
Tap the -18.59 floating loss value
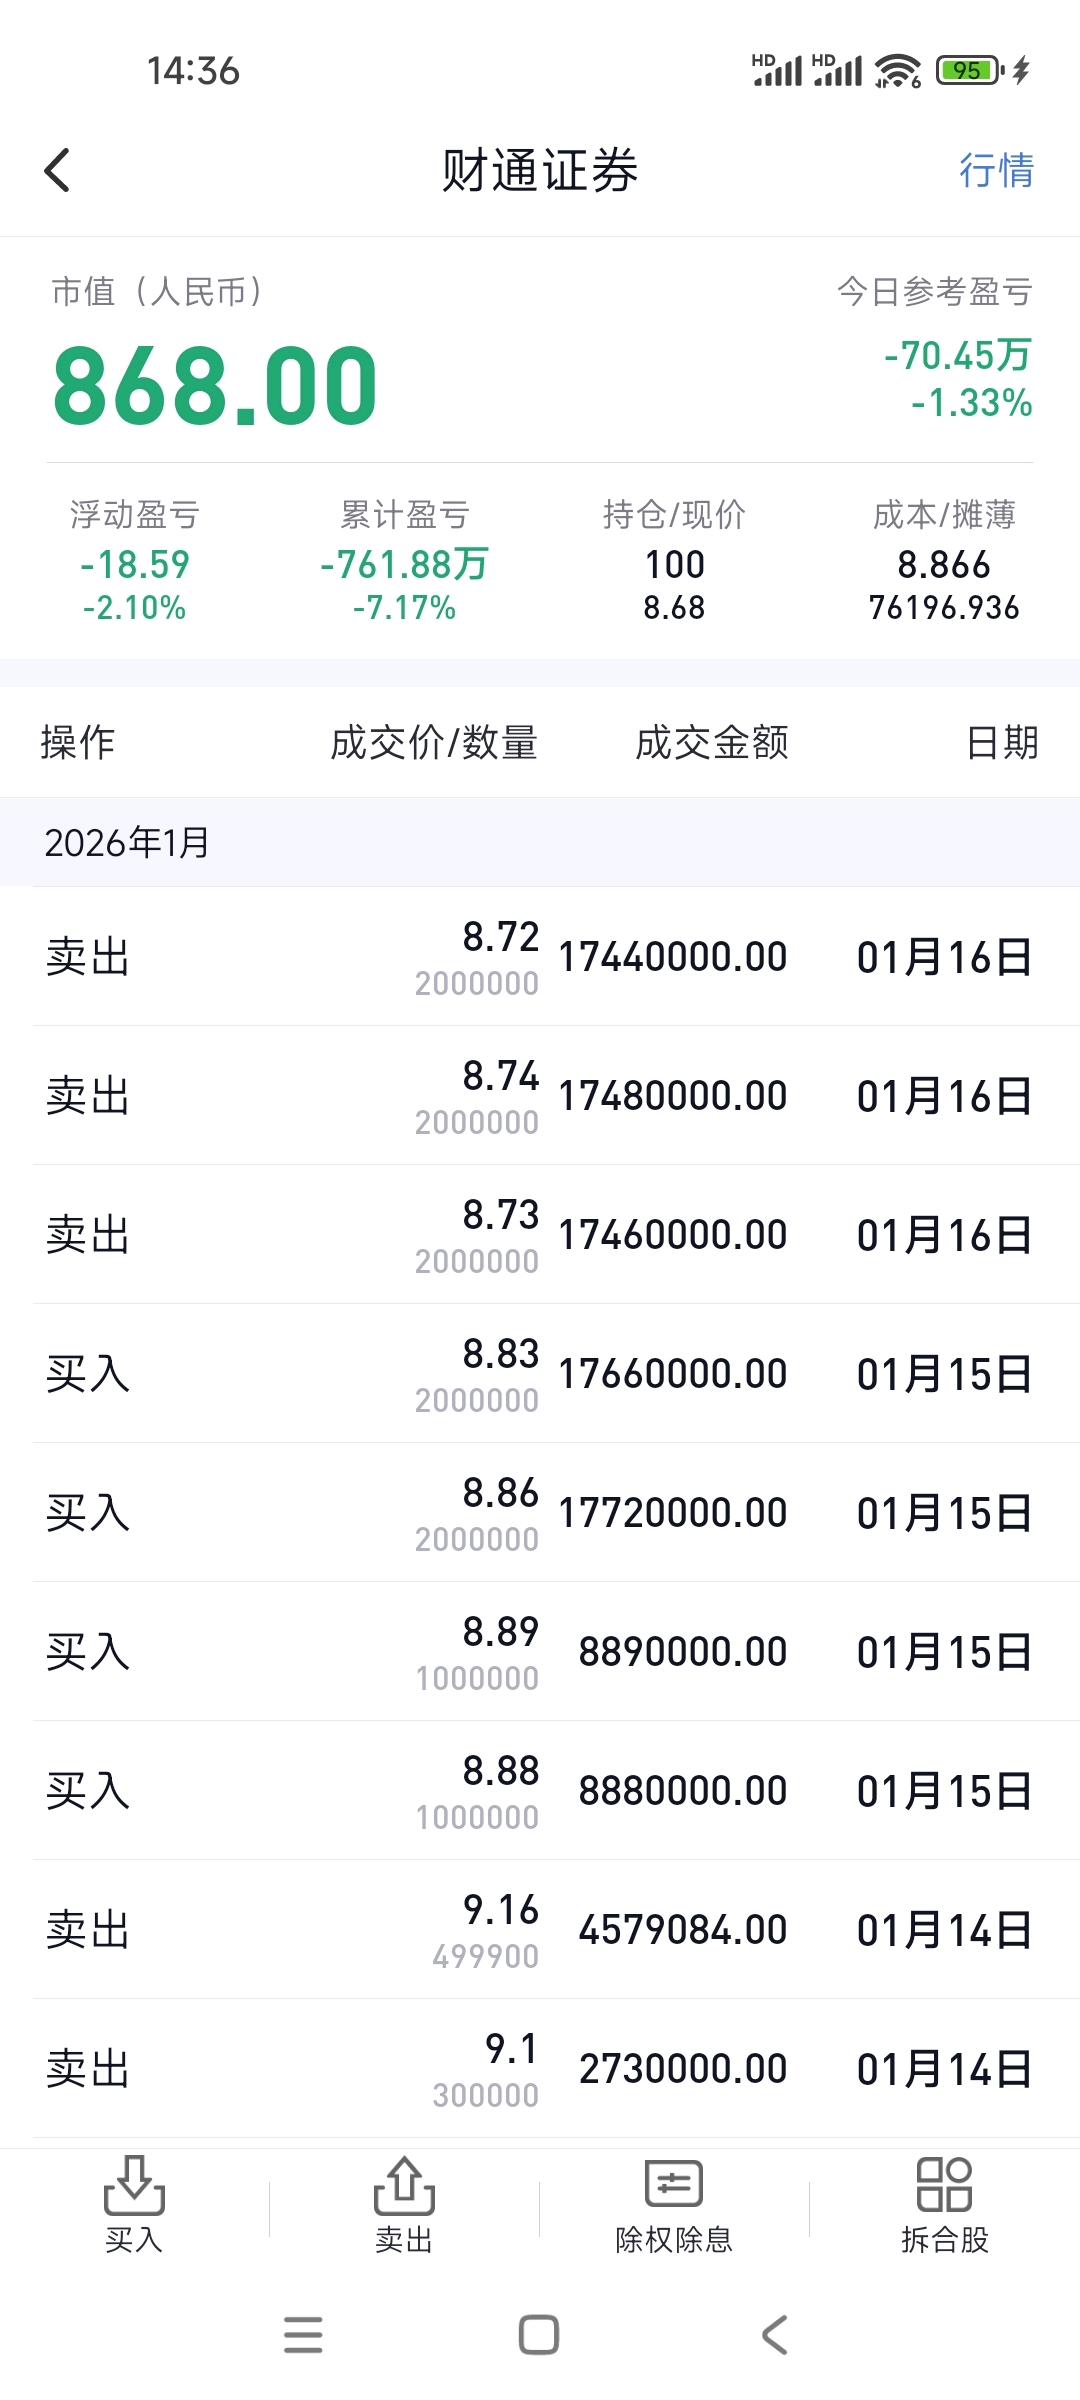point(135,565)
